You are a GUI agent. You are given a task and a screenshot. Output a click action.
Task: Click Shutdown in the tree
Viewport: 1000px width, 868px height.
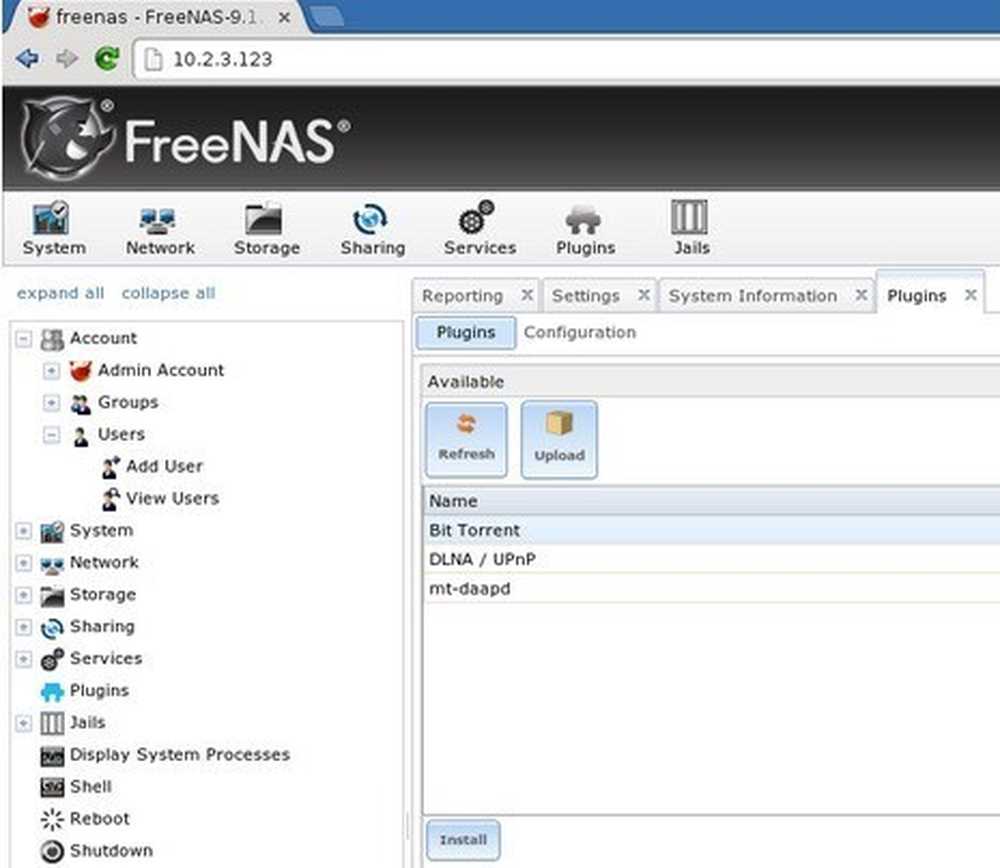tap(111, 851)
